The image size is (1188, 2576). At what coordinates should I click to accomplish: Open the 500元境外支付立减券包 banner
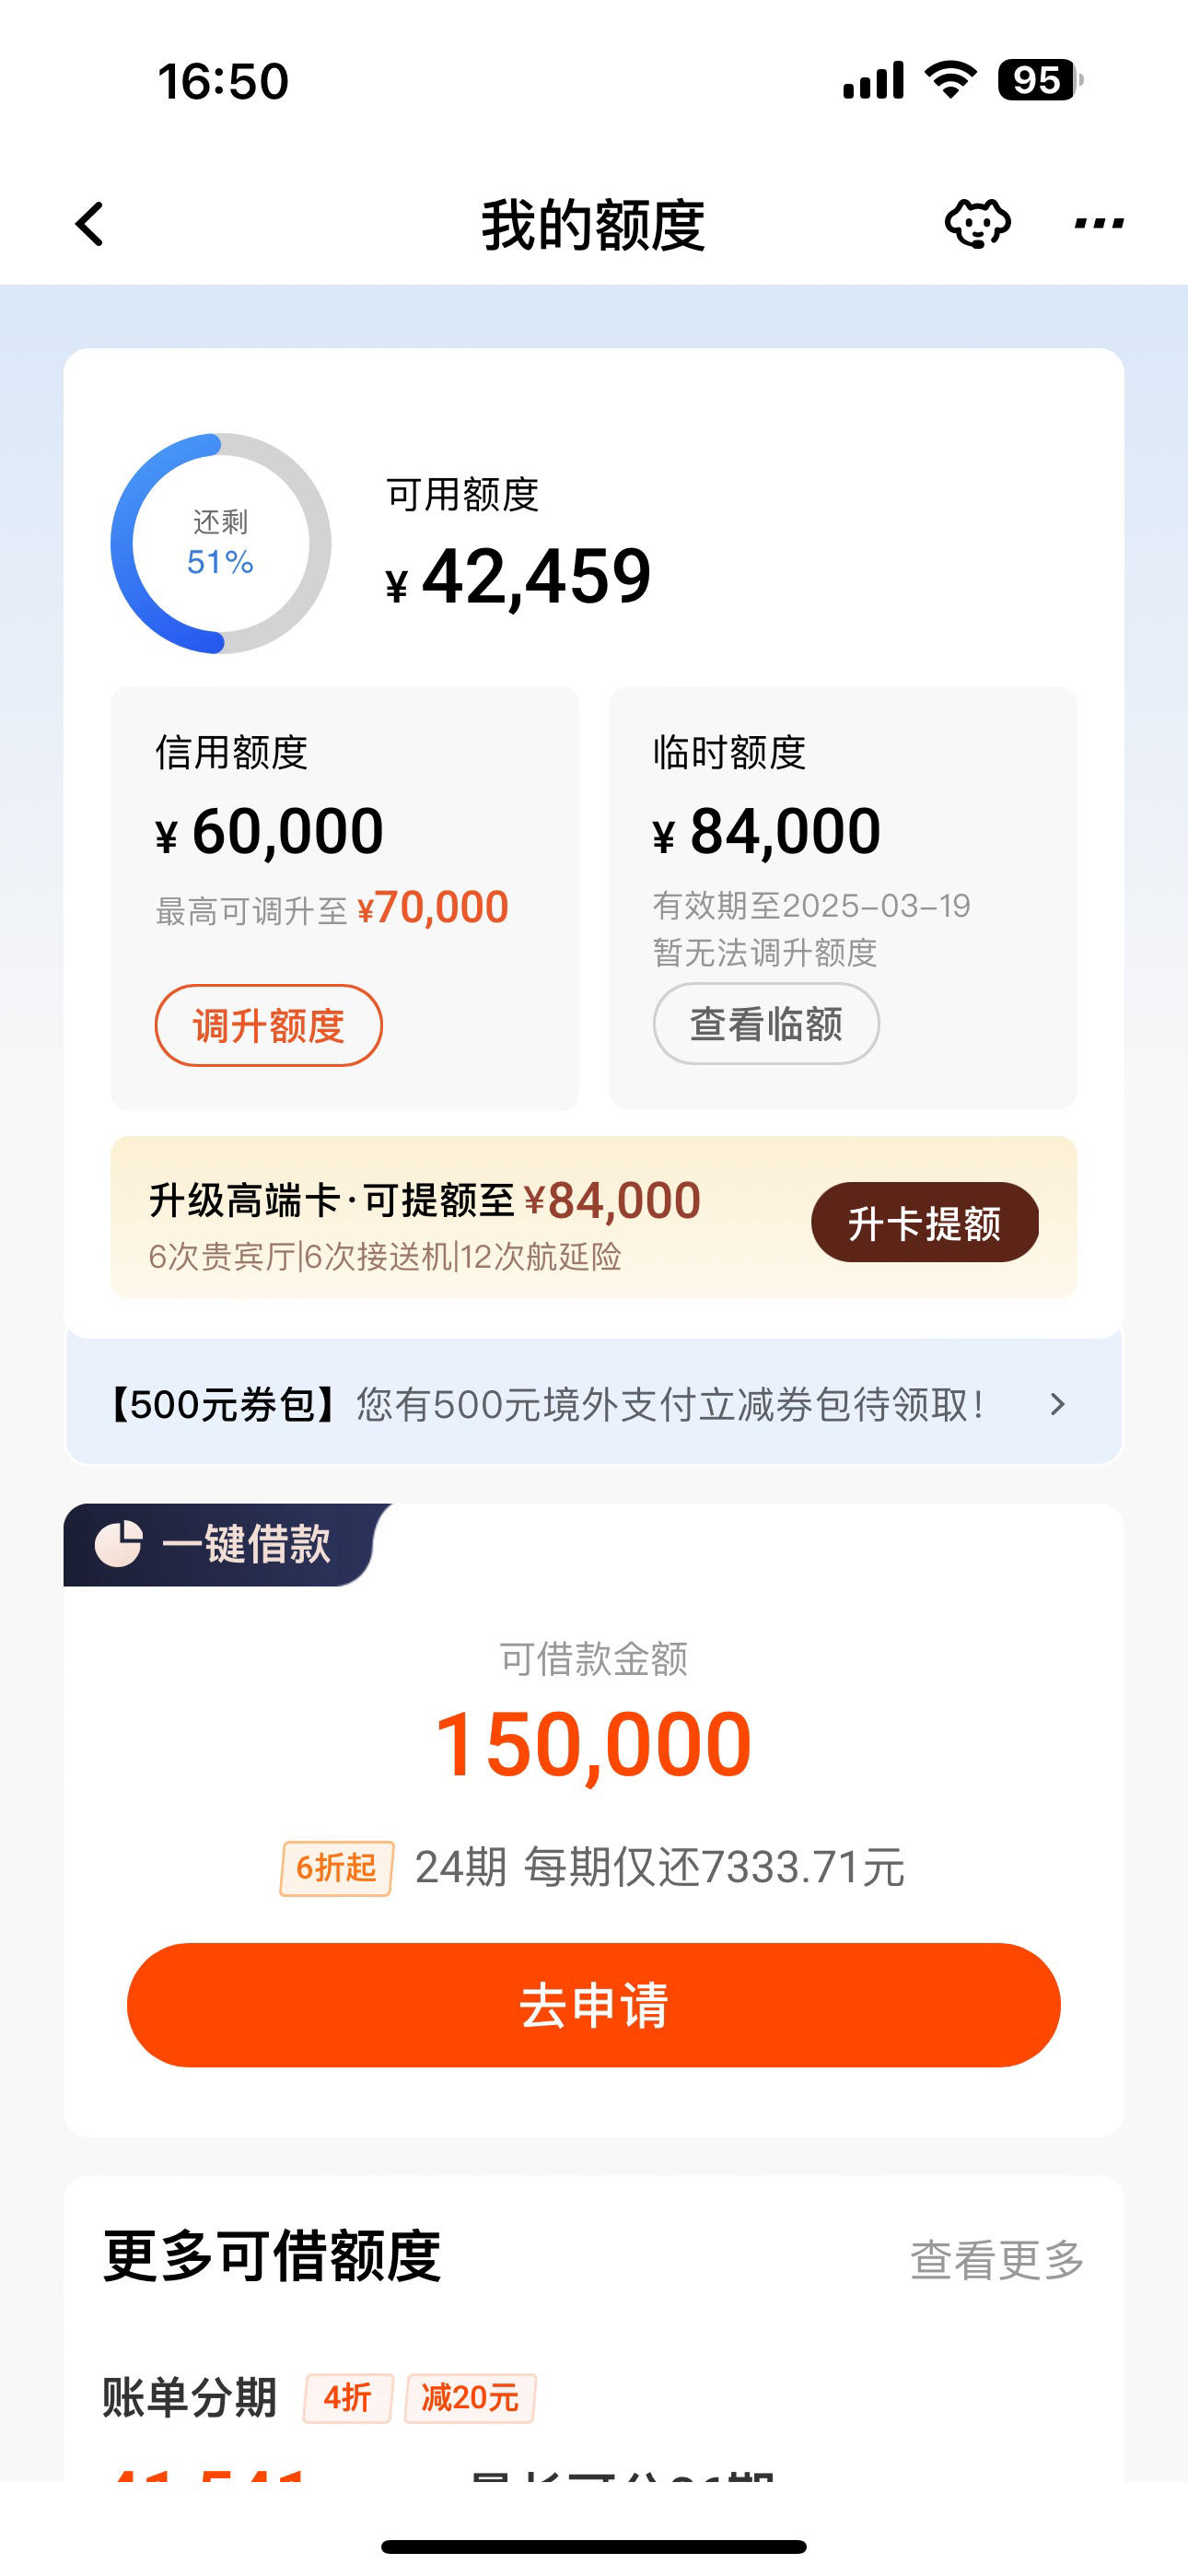(594, 1404)
